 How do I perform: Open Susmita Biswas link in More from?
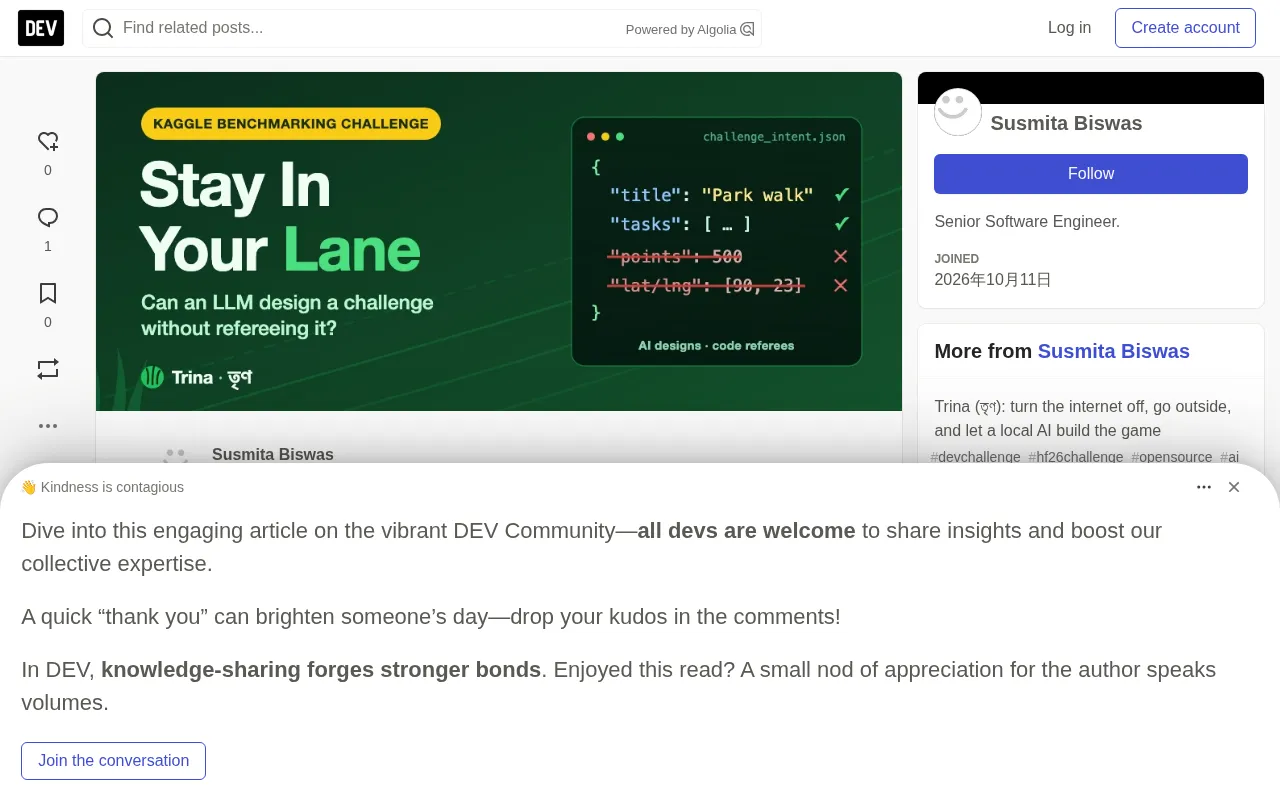(1113, 351)
